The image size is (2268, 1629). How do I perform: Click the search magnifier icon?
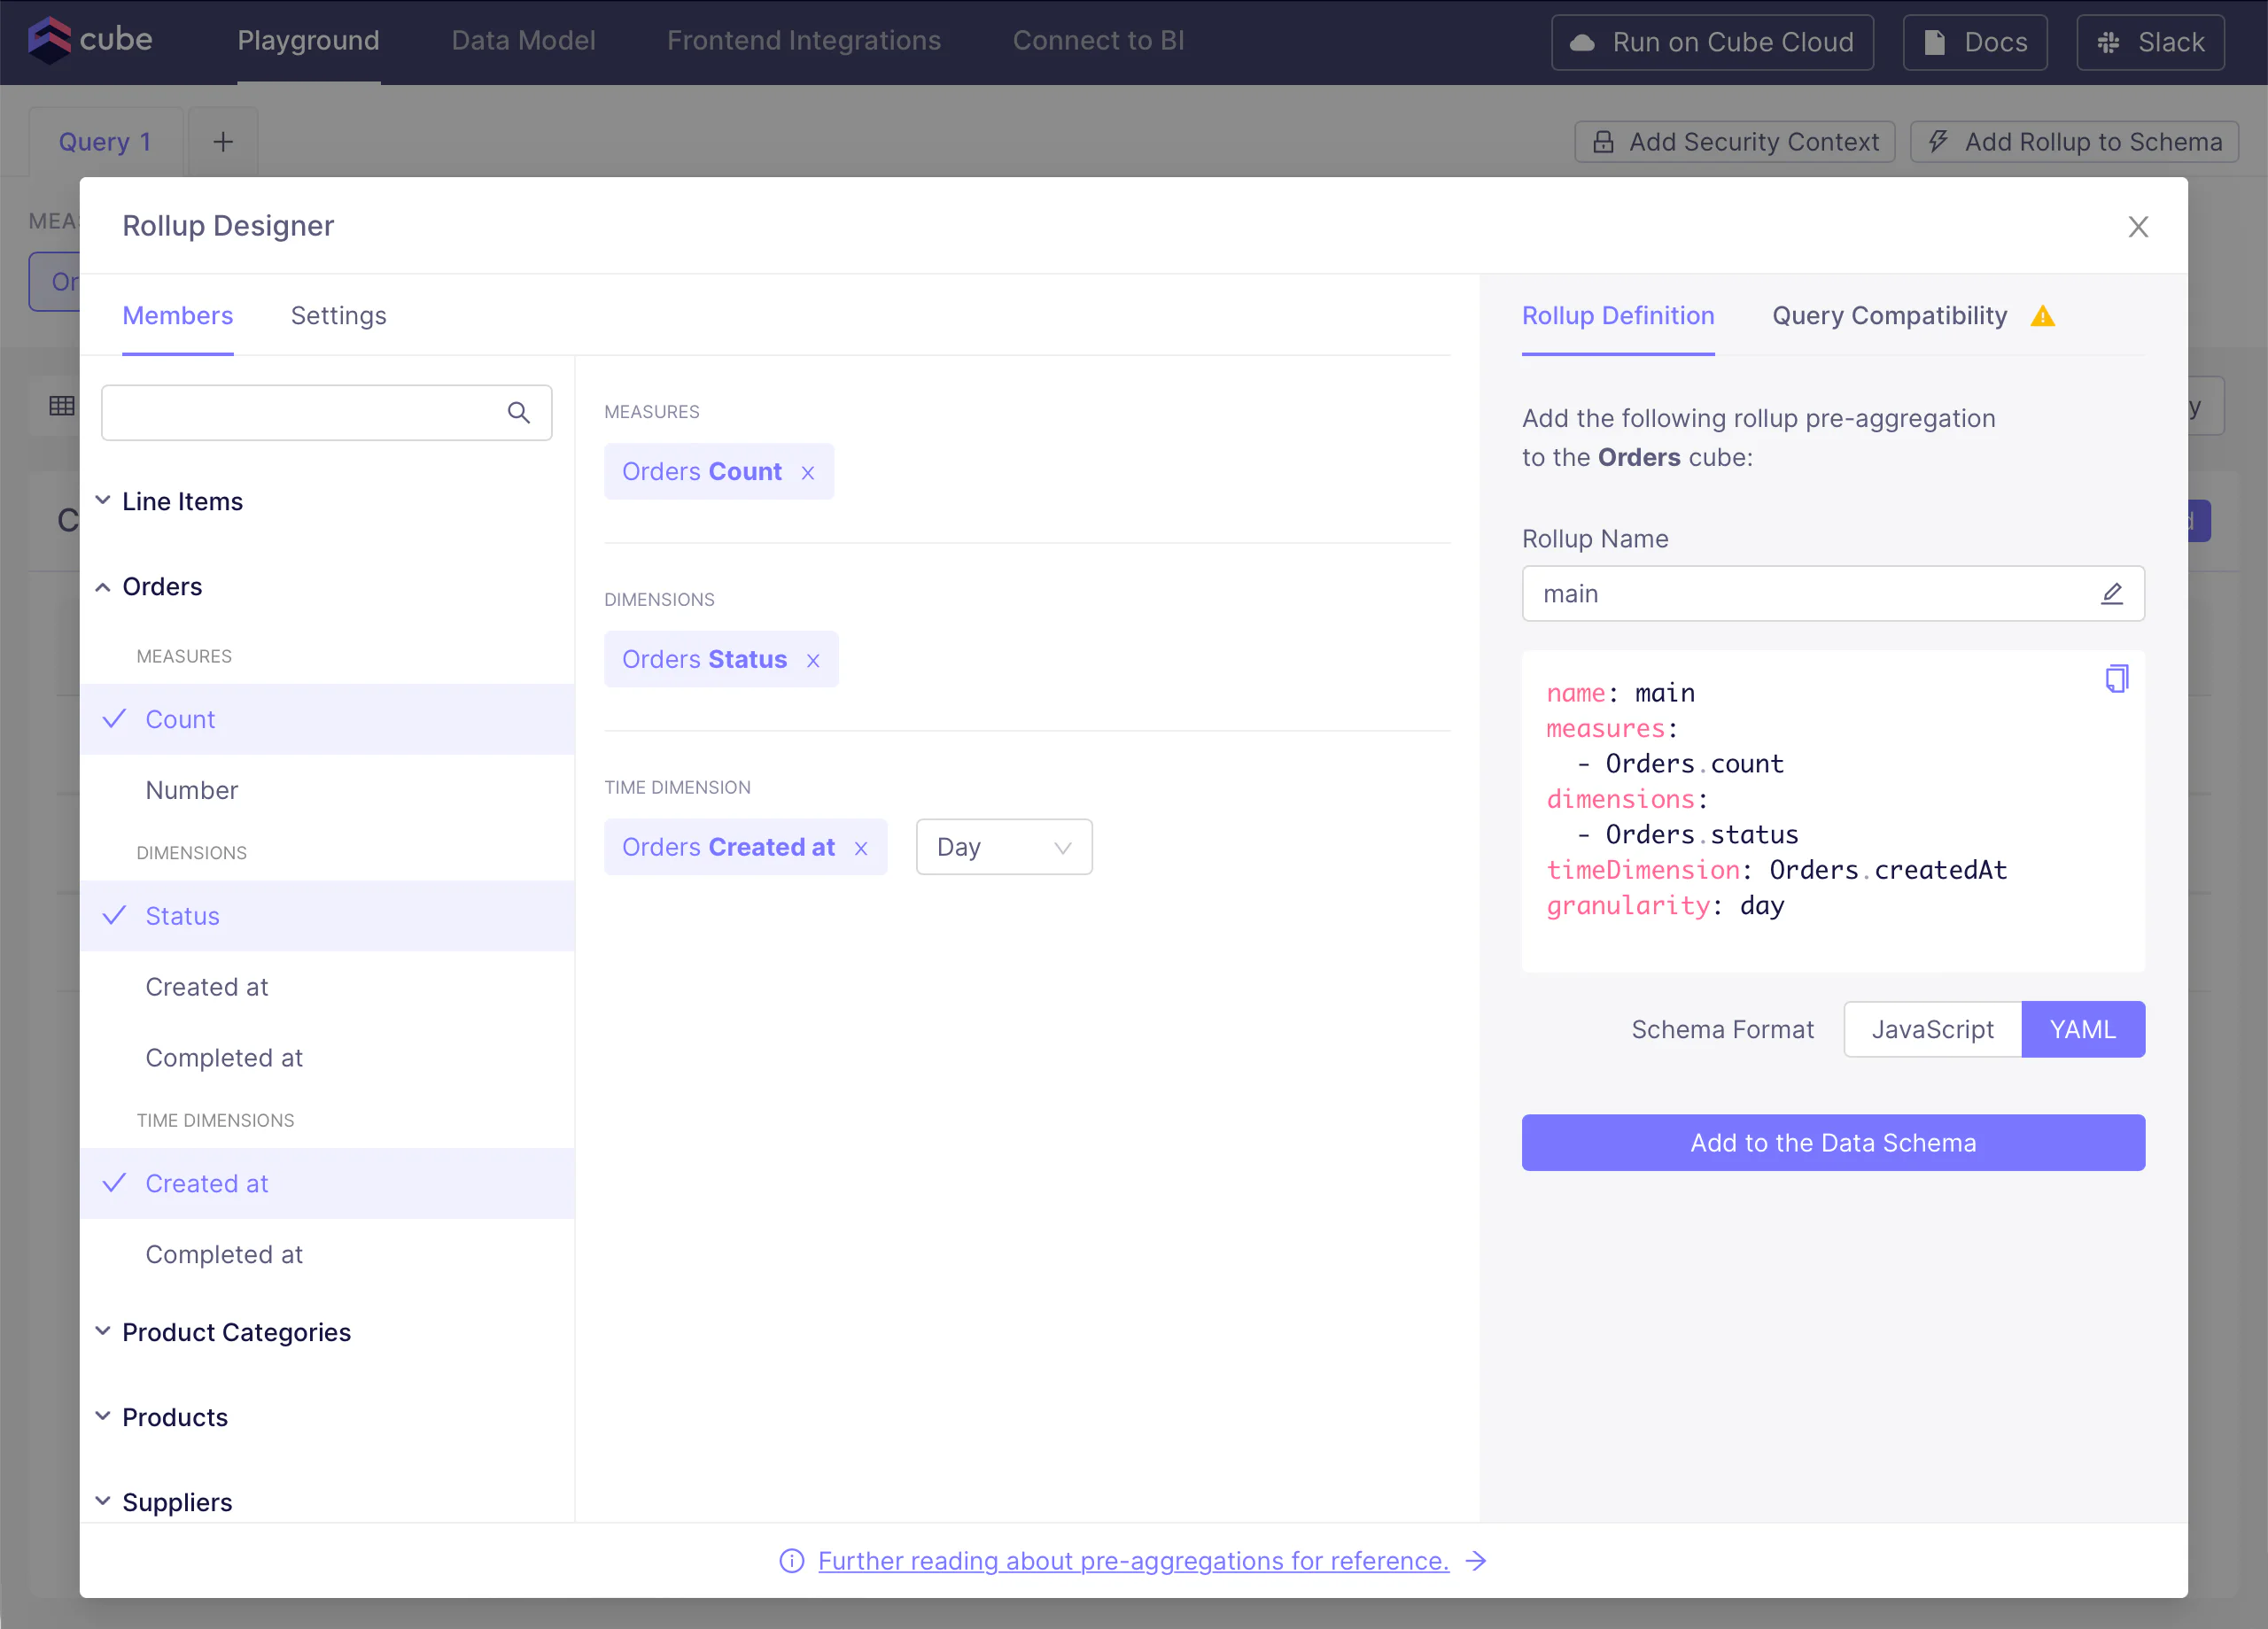tap(518, 413)
